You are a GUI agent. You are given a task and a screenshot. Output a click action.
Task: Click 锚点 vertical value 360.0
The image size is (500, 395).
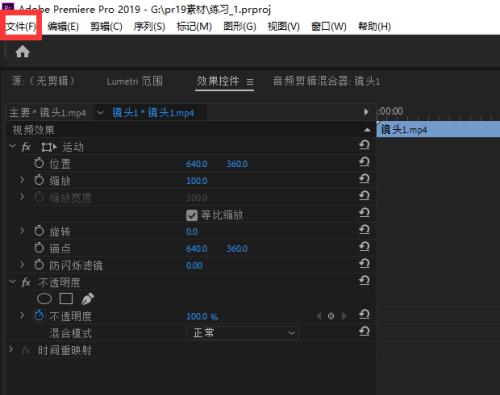(237, 249)
